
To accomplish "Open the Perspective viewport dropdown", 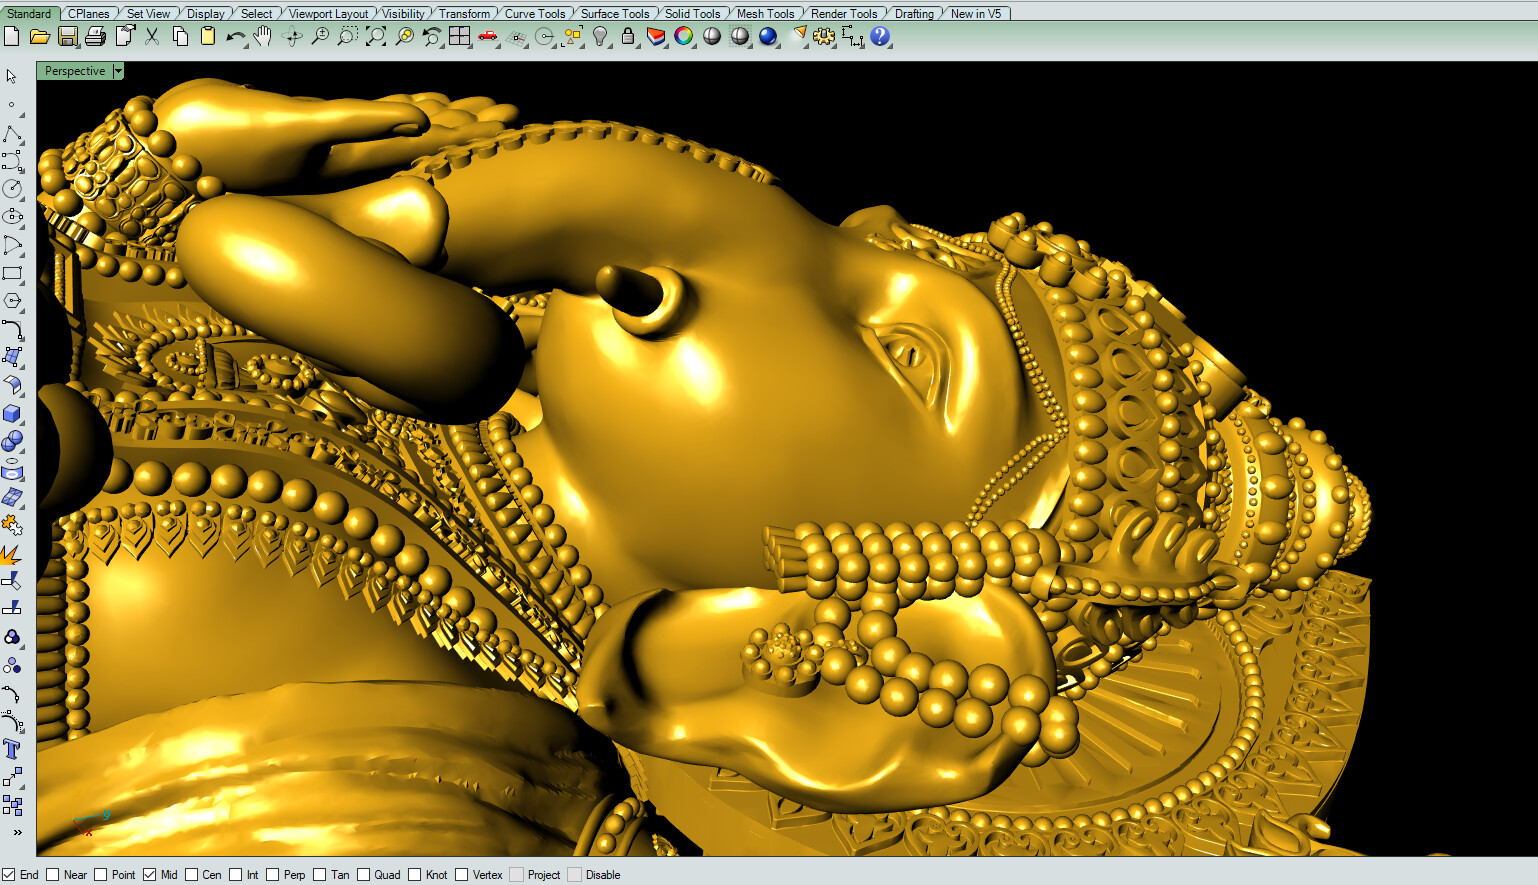I will point(118,71).
